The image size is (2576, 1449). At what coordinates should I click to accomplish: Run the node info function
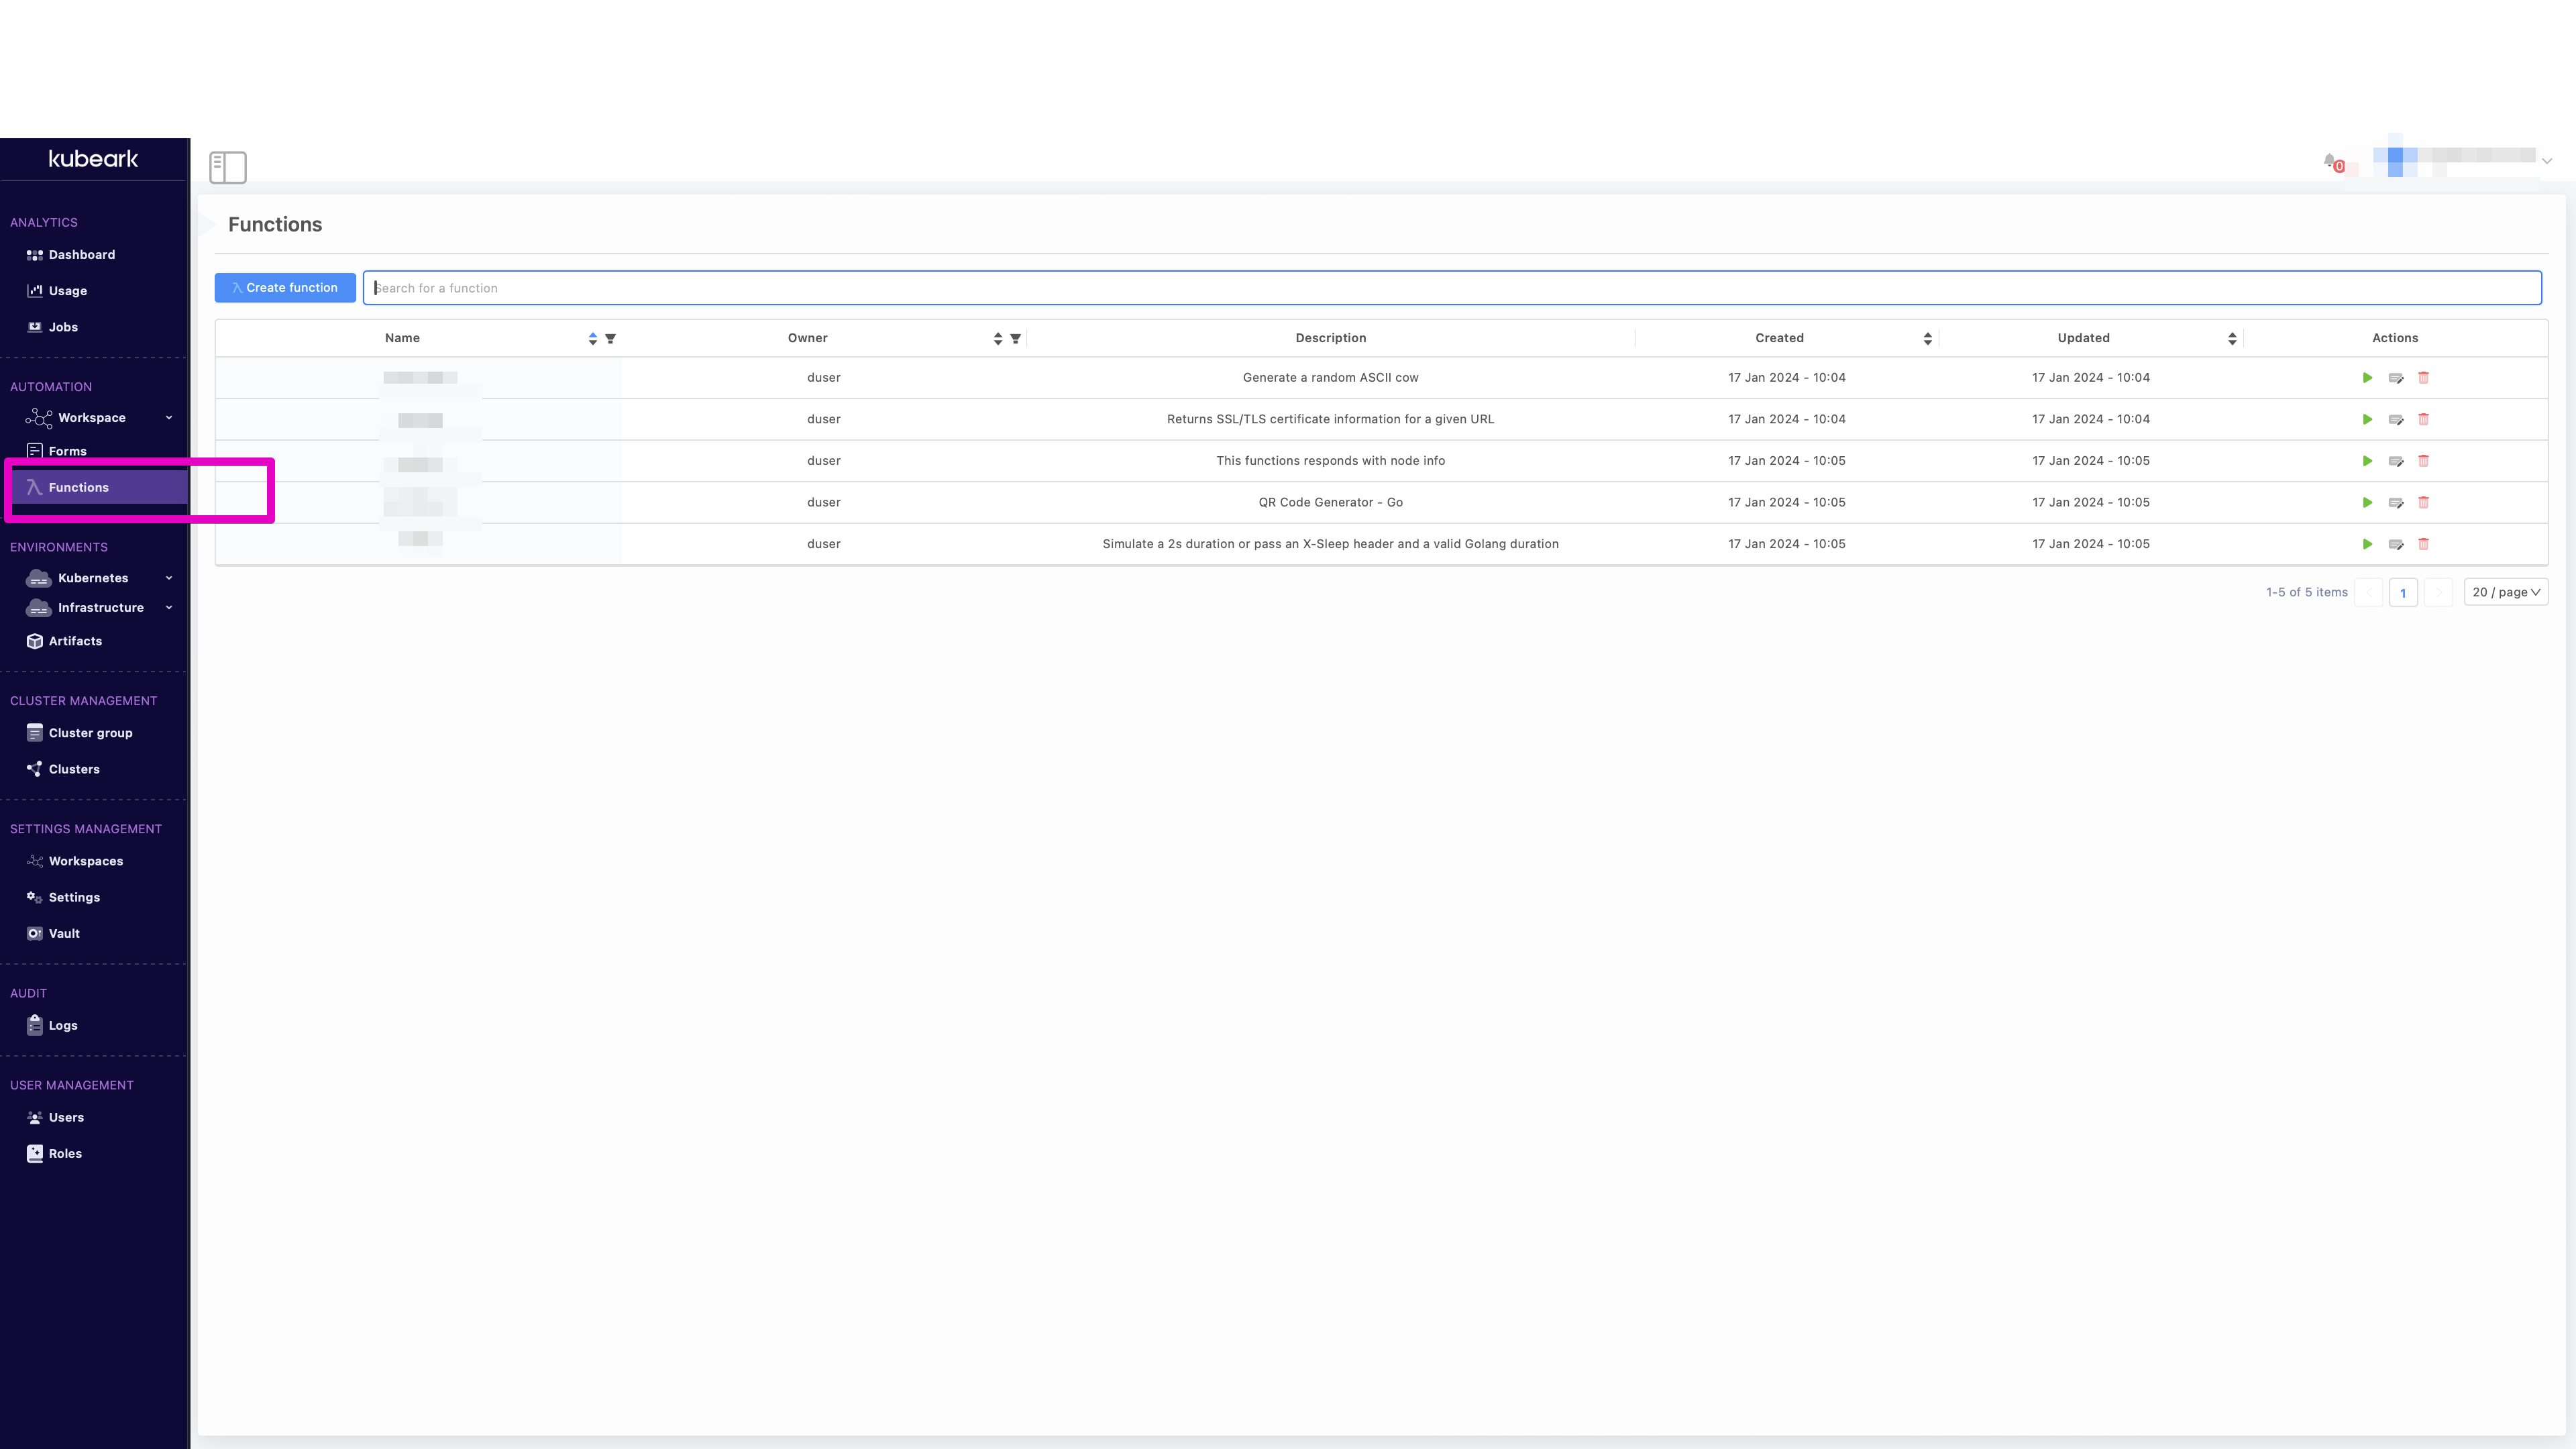pyautogui.click(x=2367, y=461)
